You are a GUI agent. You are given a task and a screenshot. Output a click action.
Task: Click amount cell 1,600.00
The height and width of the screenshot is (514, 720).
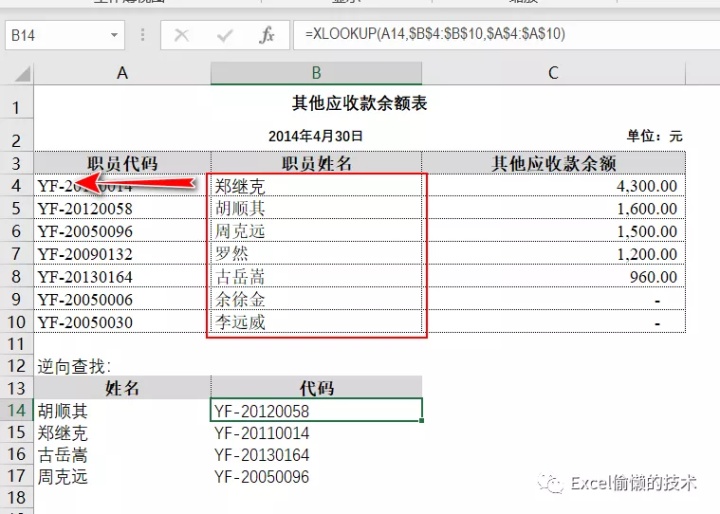553,208
